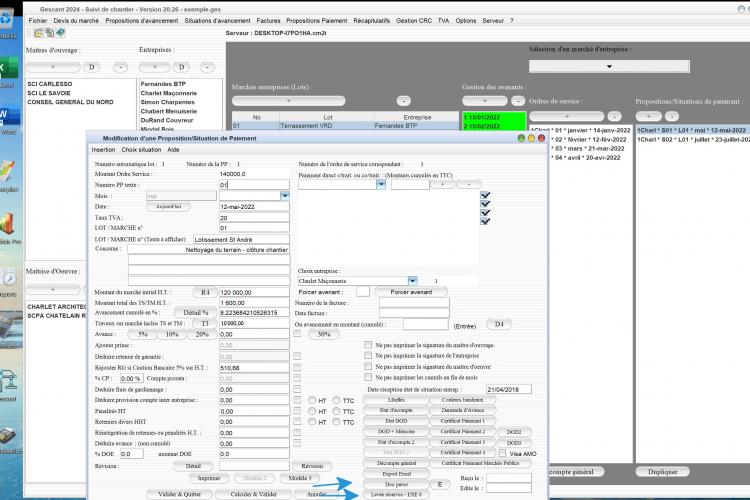750x500 pixels.
Task: Click the 20% Avance button
Action: [202, 334]
